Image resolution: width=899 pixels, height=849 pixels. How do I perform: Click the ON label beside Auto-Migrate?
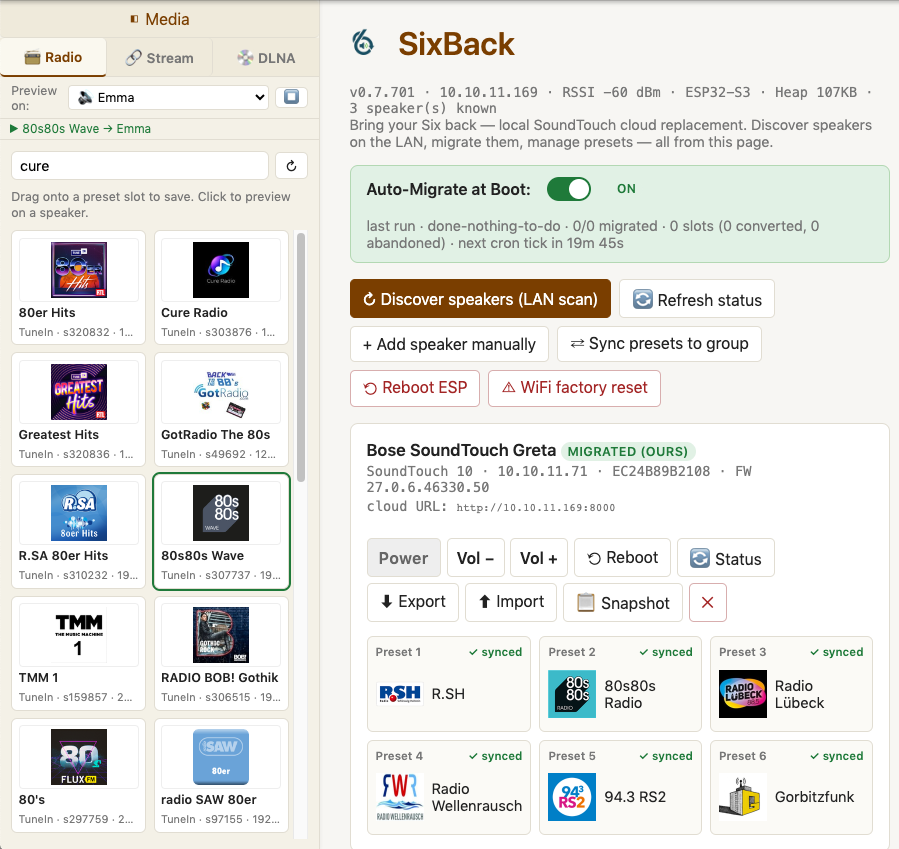pyautogui.click(x=626, y=189)
